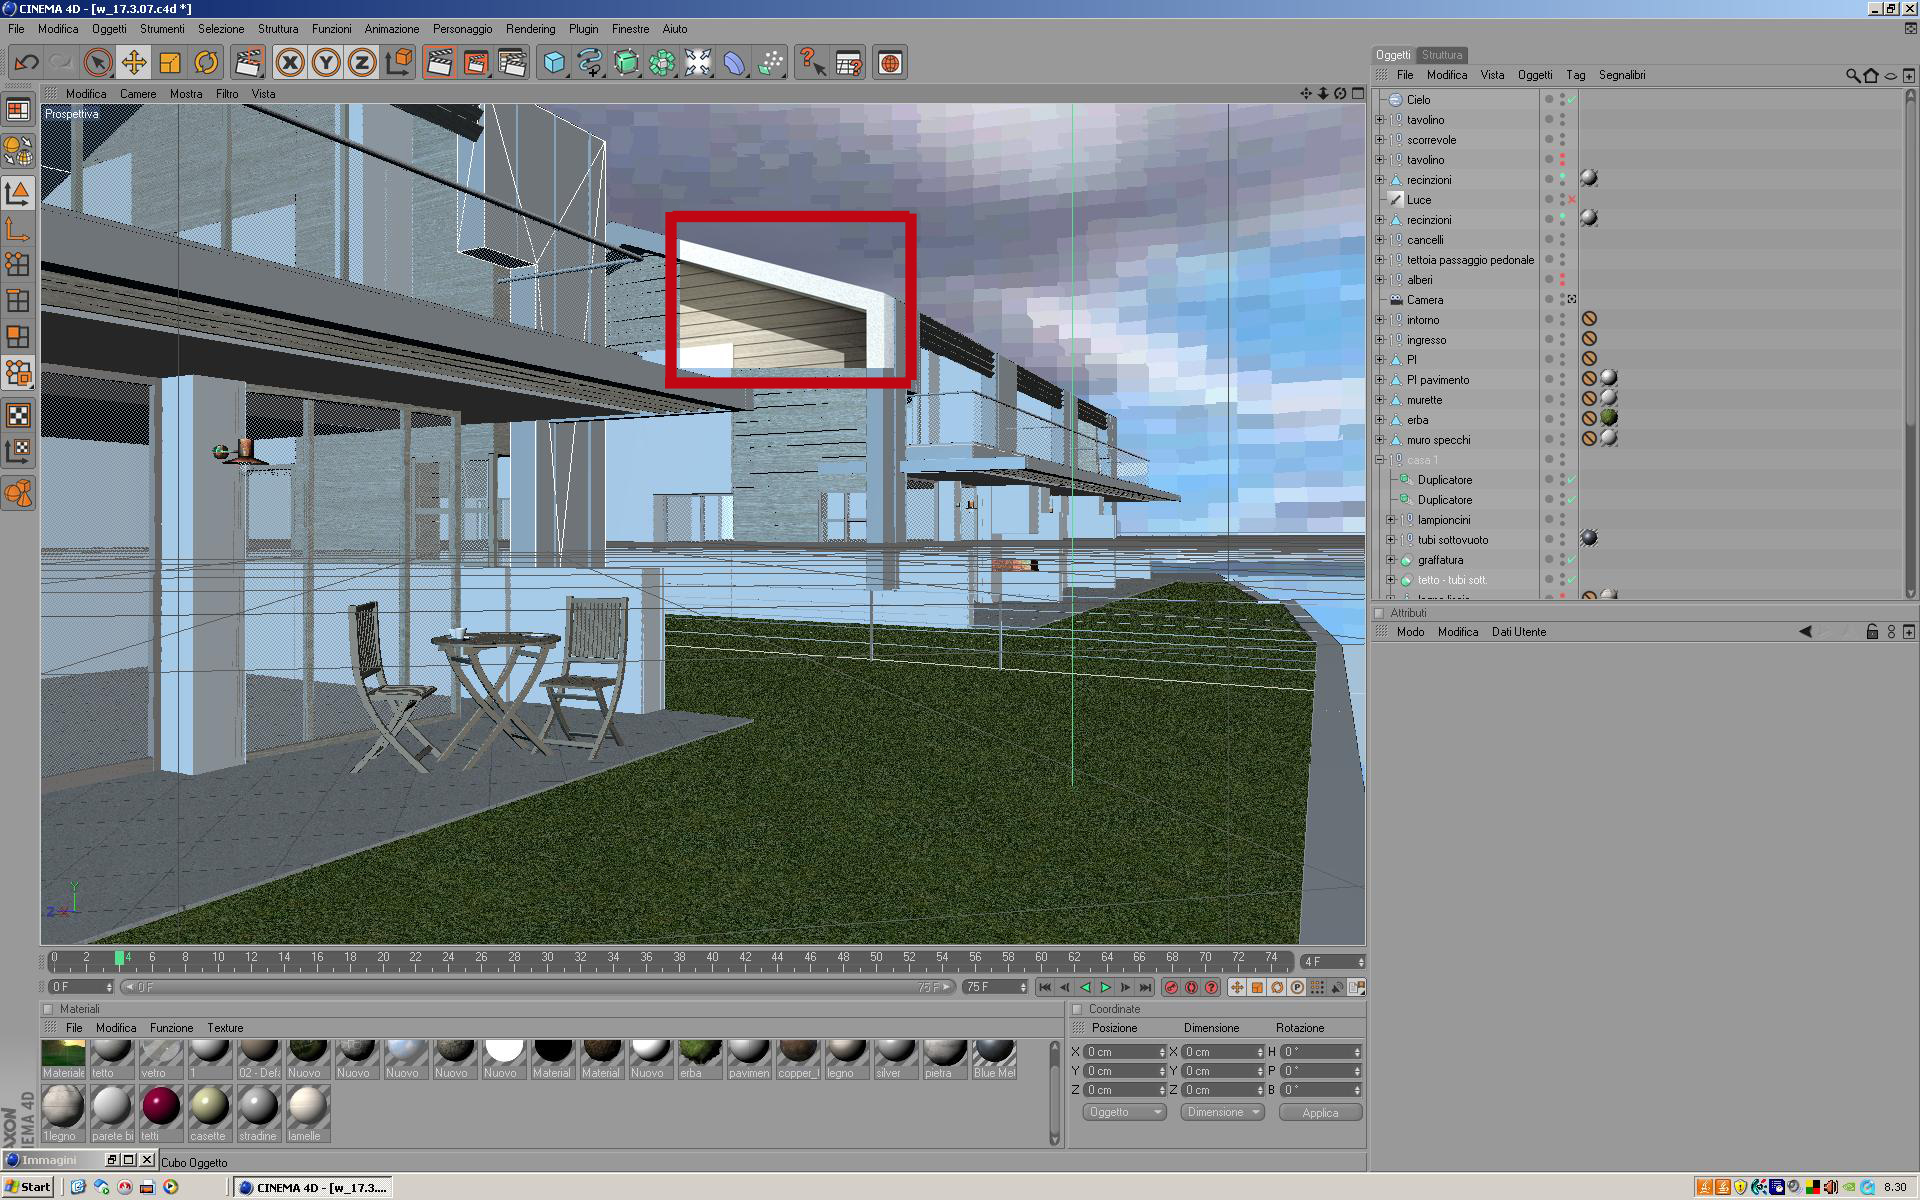Viewport: 1920px width, 1200px height.
Task: Click the spline drawing tool icon
Action: [x=589, y=63]
